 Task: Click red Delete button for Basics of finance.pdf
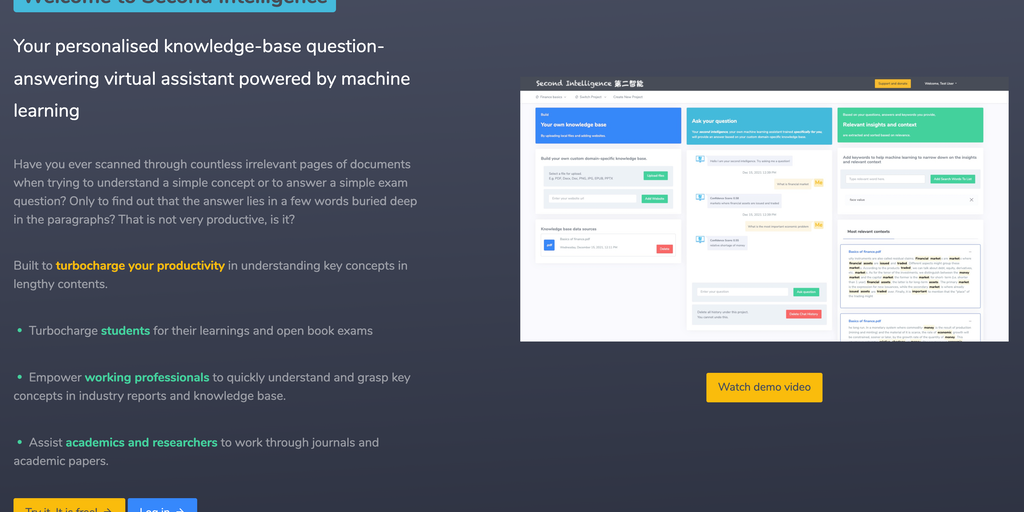click(664, 249)
